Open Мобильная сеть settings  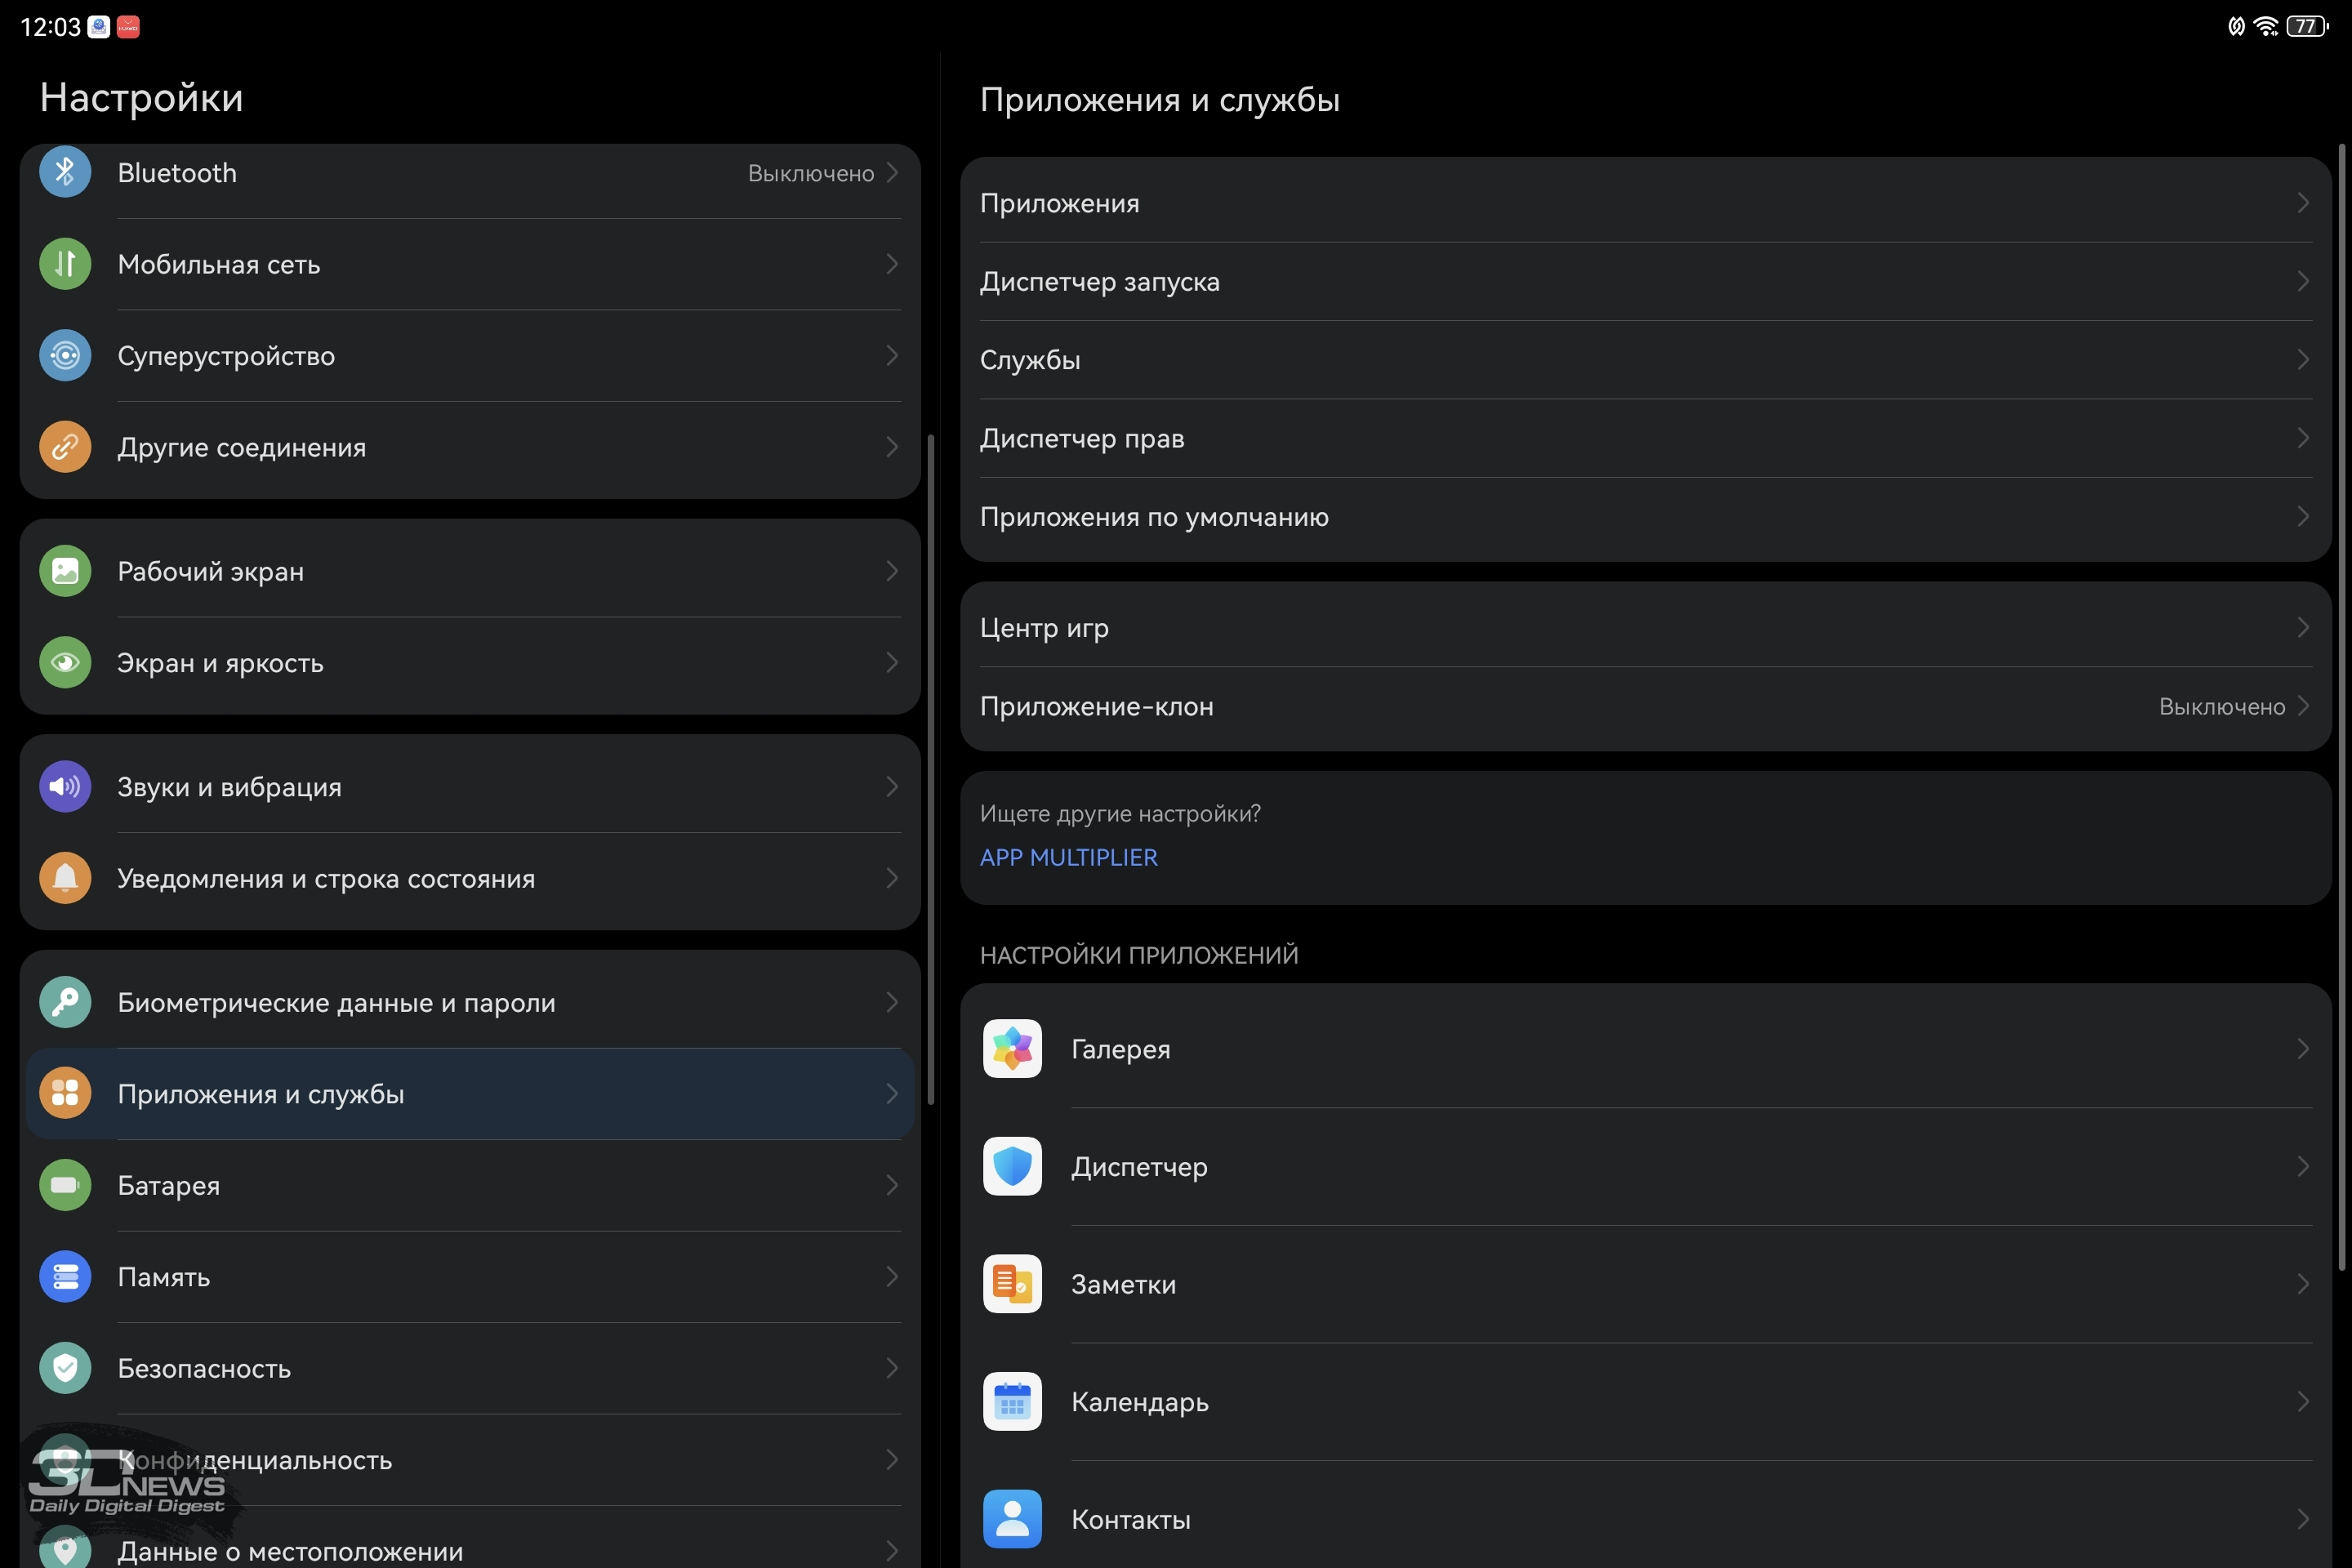[x=470, y=264]
